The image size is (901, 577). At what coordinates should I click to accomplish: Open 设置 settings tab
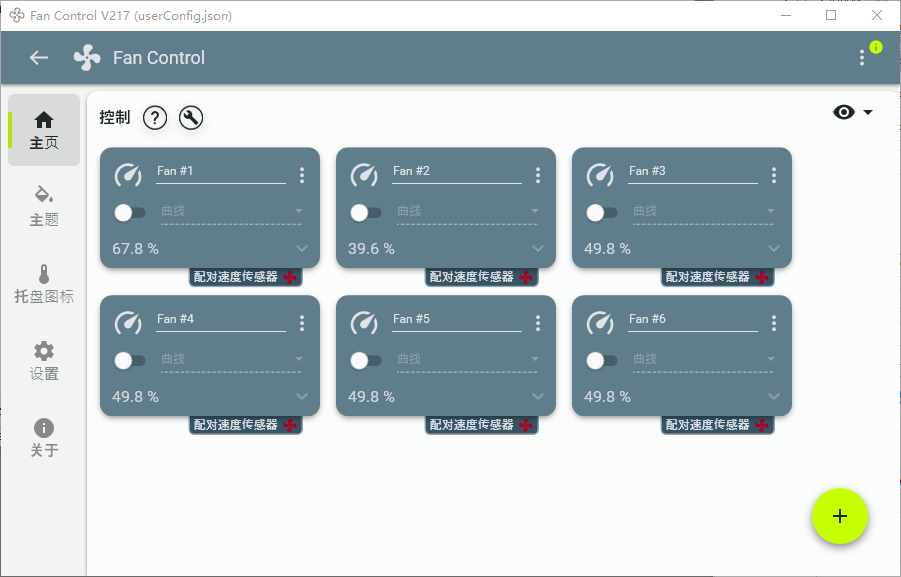pyautogui.click(x=44, y=361)
